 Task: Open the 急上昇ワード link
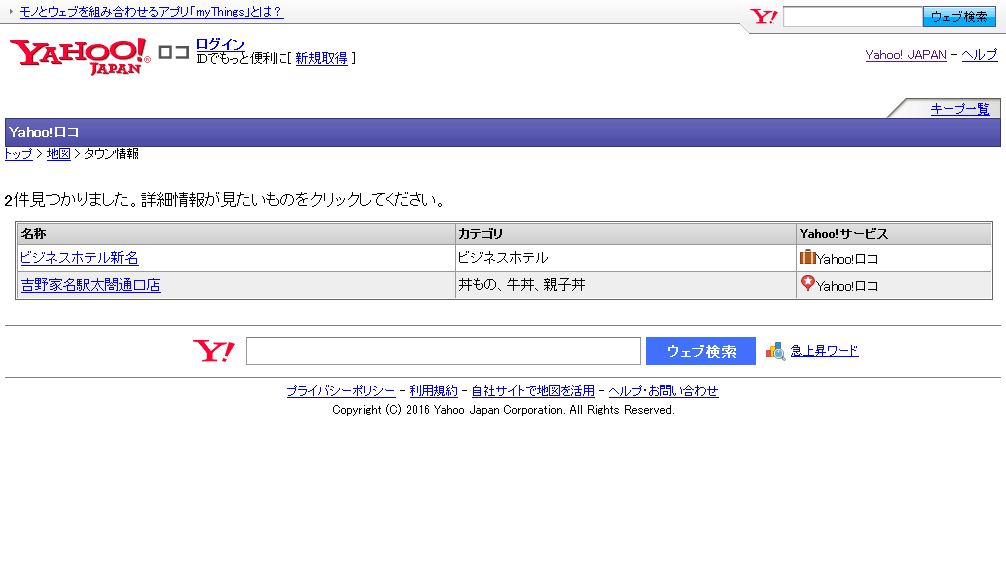[824, 351]
